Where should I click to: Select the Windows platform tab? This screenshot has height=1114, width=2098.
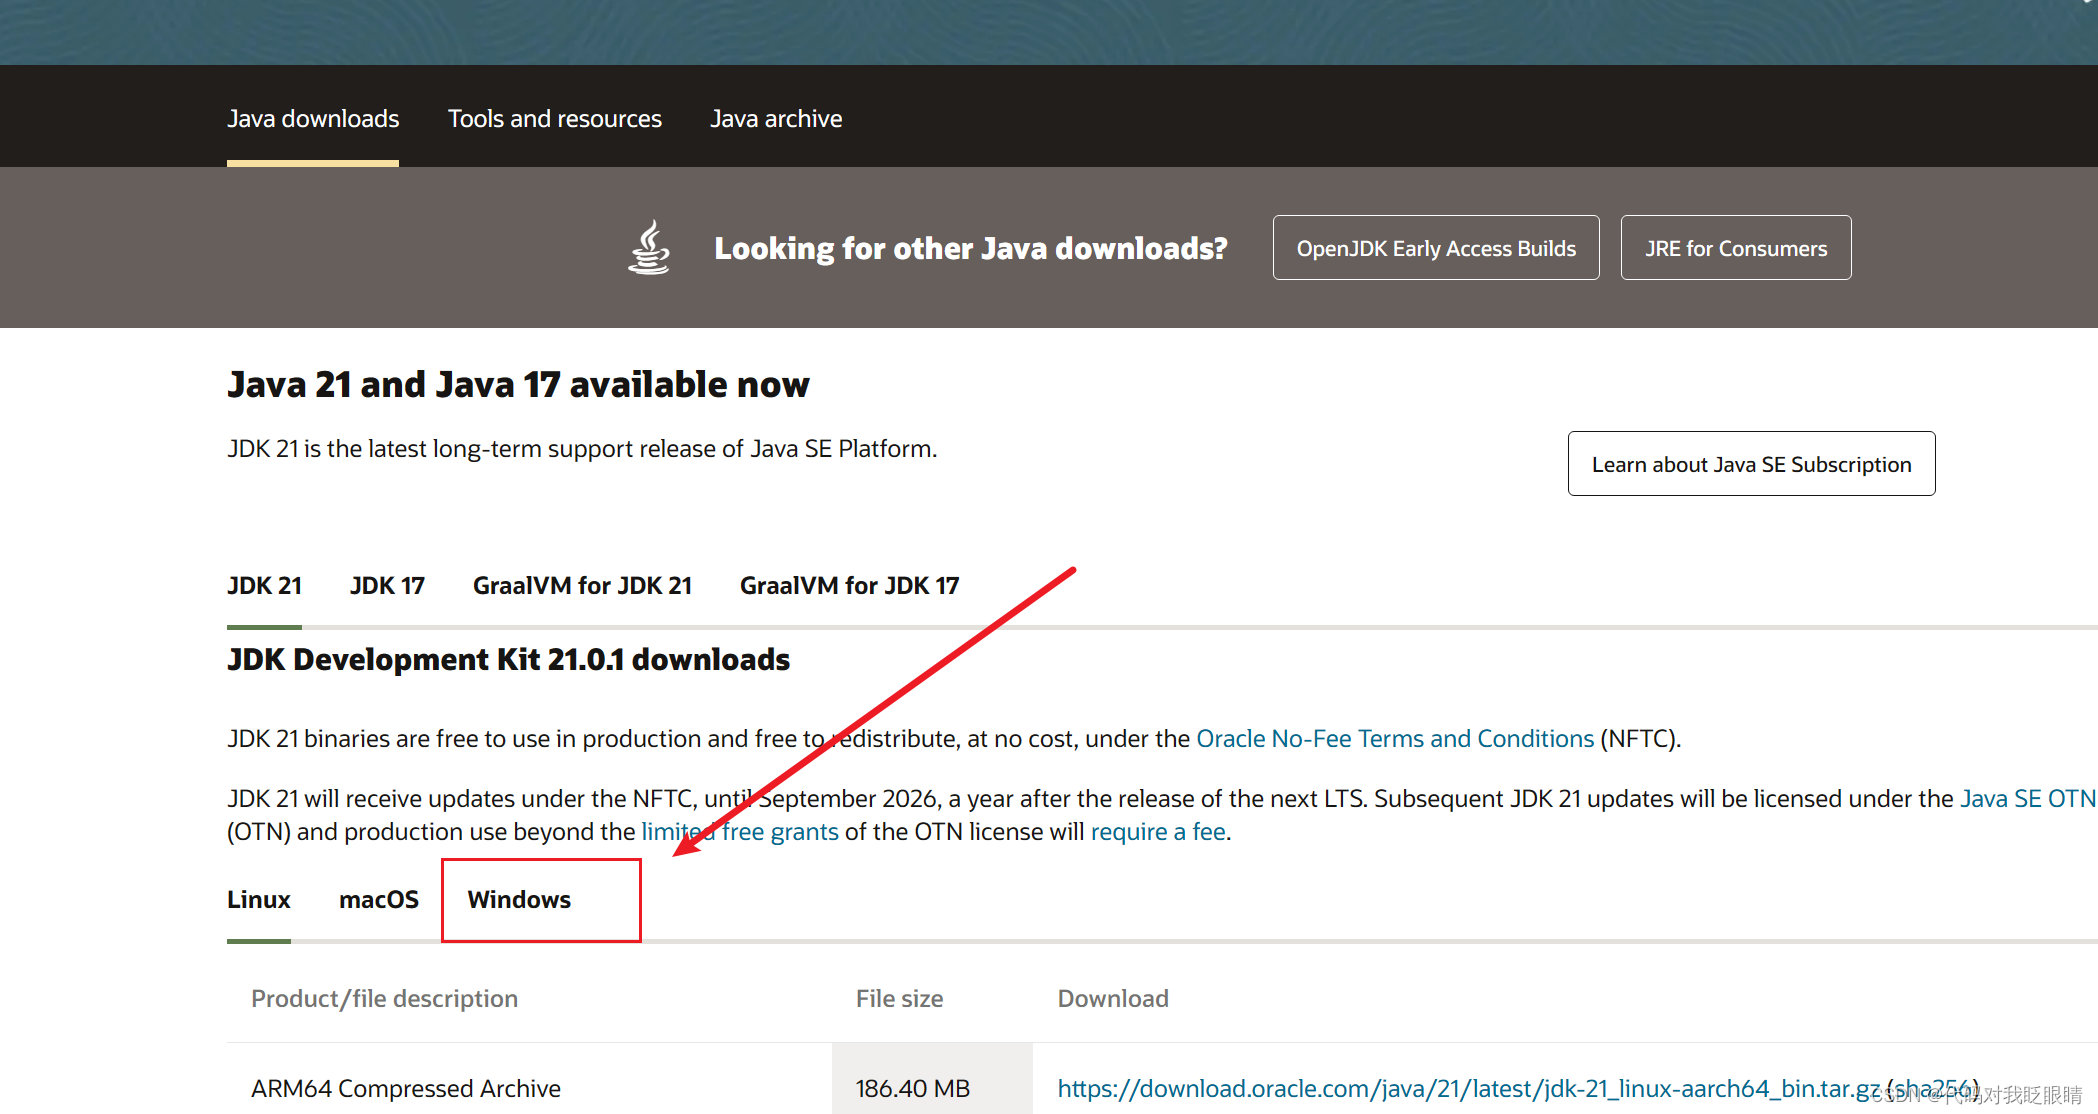[x=519, y=899]
